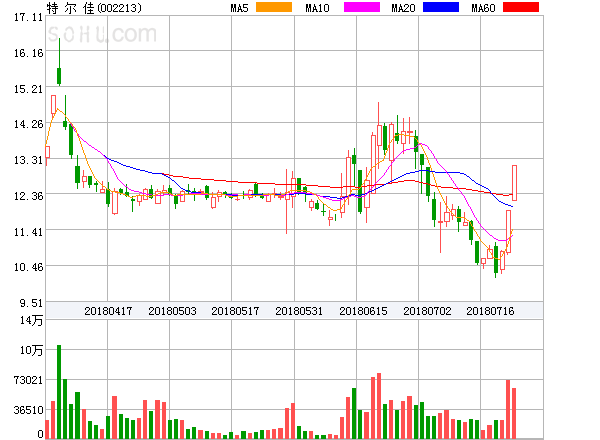Click the 20180716 date label
The height and width of the screenshot is (440, 600).
(x=490, y=311)
